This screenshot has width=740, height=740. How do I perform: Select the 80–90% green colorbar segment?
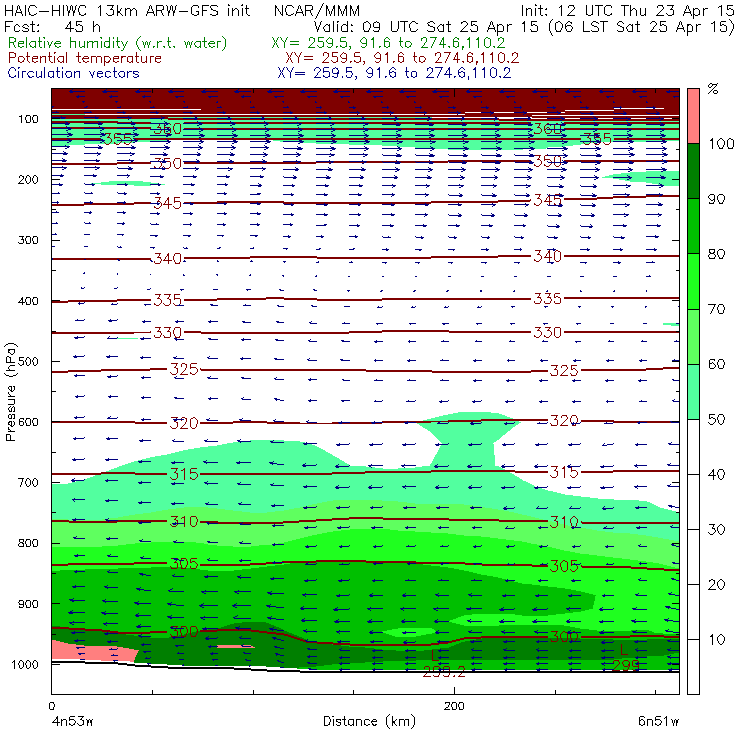point(693,226)
